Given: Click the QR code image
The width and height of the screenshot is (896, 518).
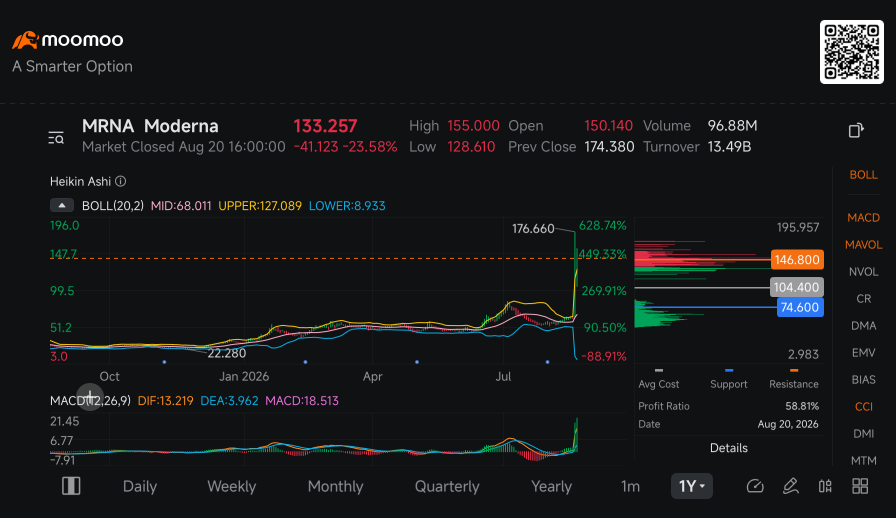Looking at the screenshot, I should tap(851, 52).
